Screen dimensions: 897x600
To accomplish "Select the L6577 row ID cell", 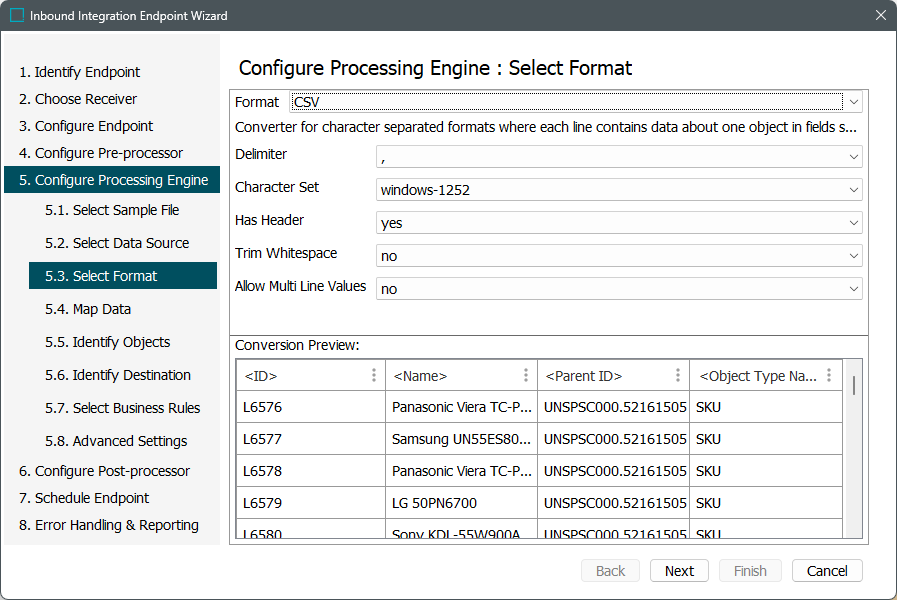I will 263,439.
